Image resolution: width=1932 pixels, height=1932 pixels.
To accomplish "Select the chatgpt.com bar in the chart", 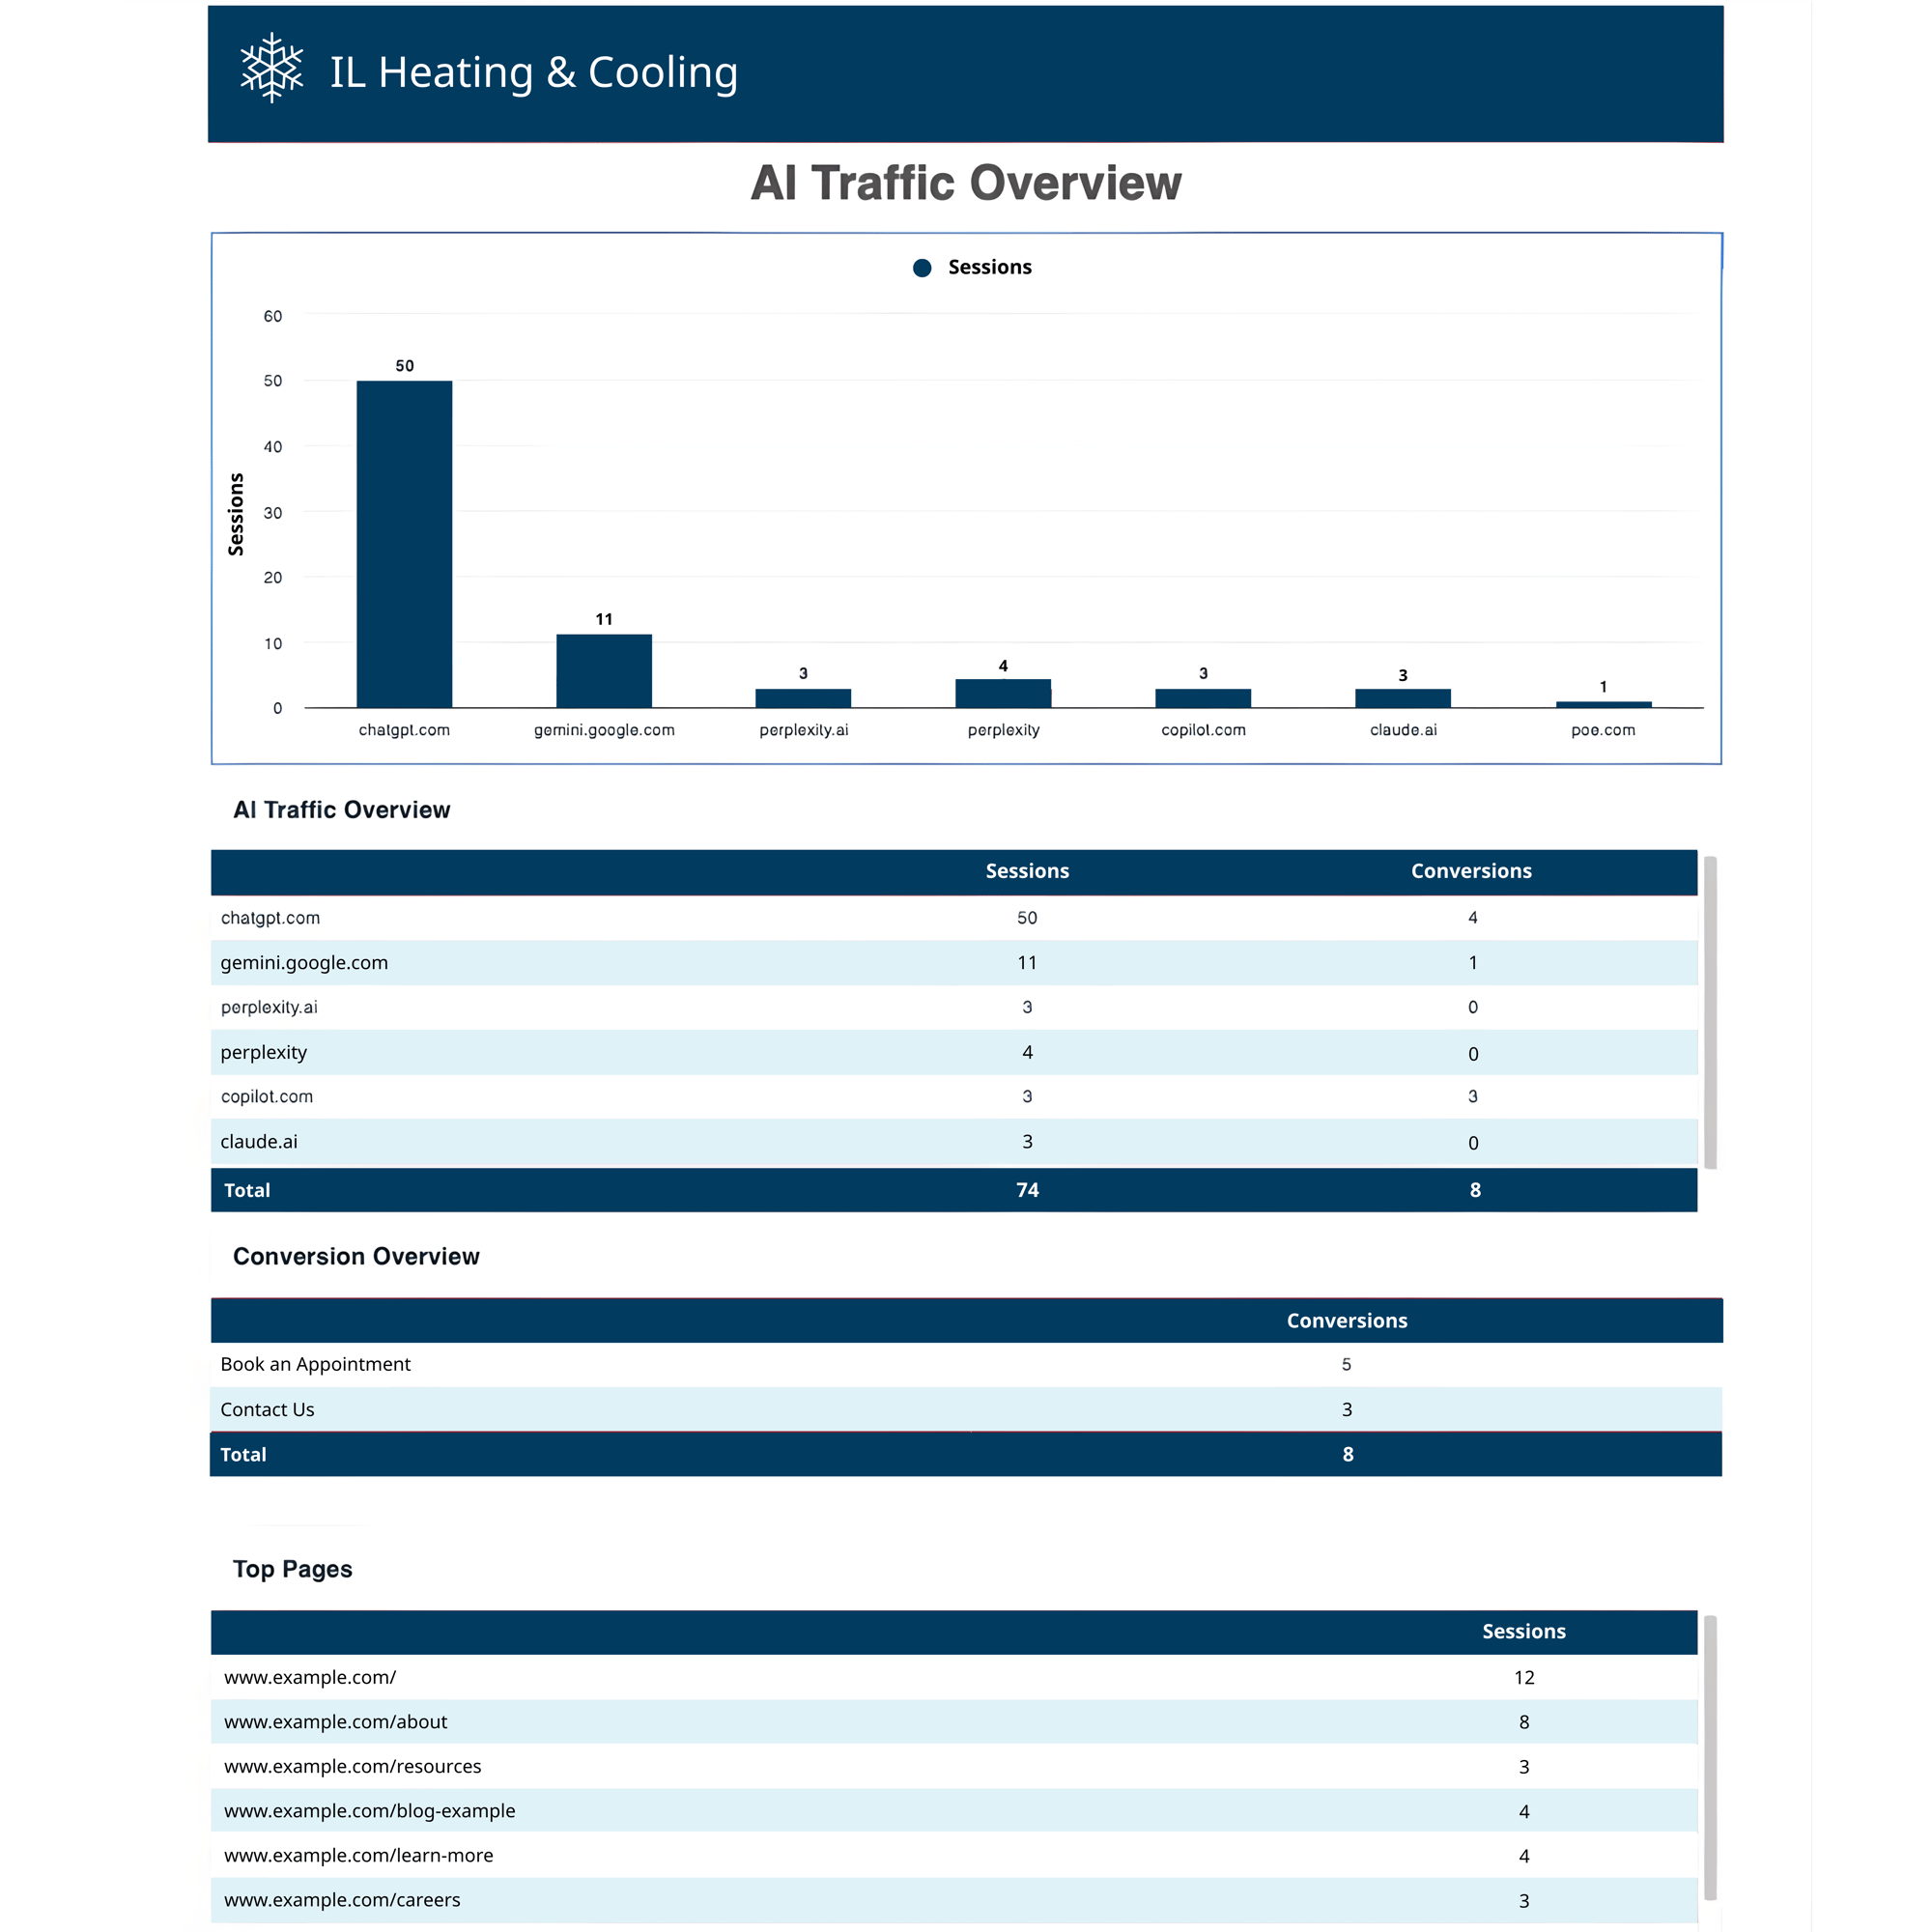I will 404,545.
